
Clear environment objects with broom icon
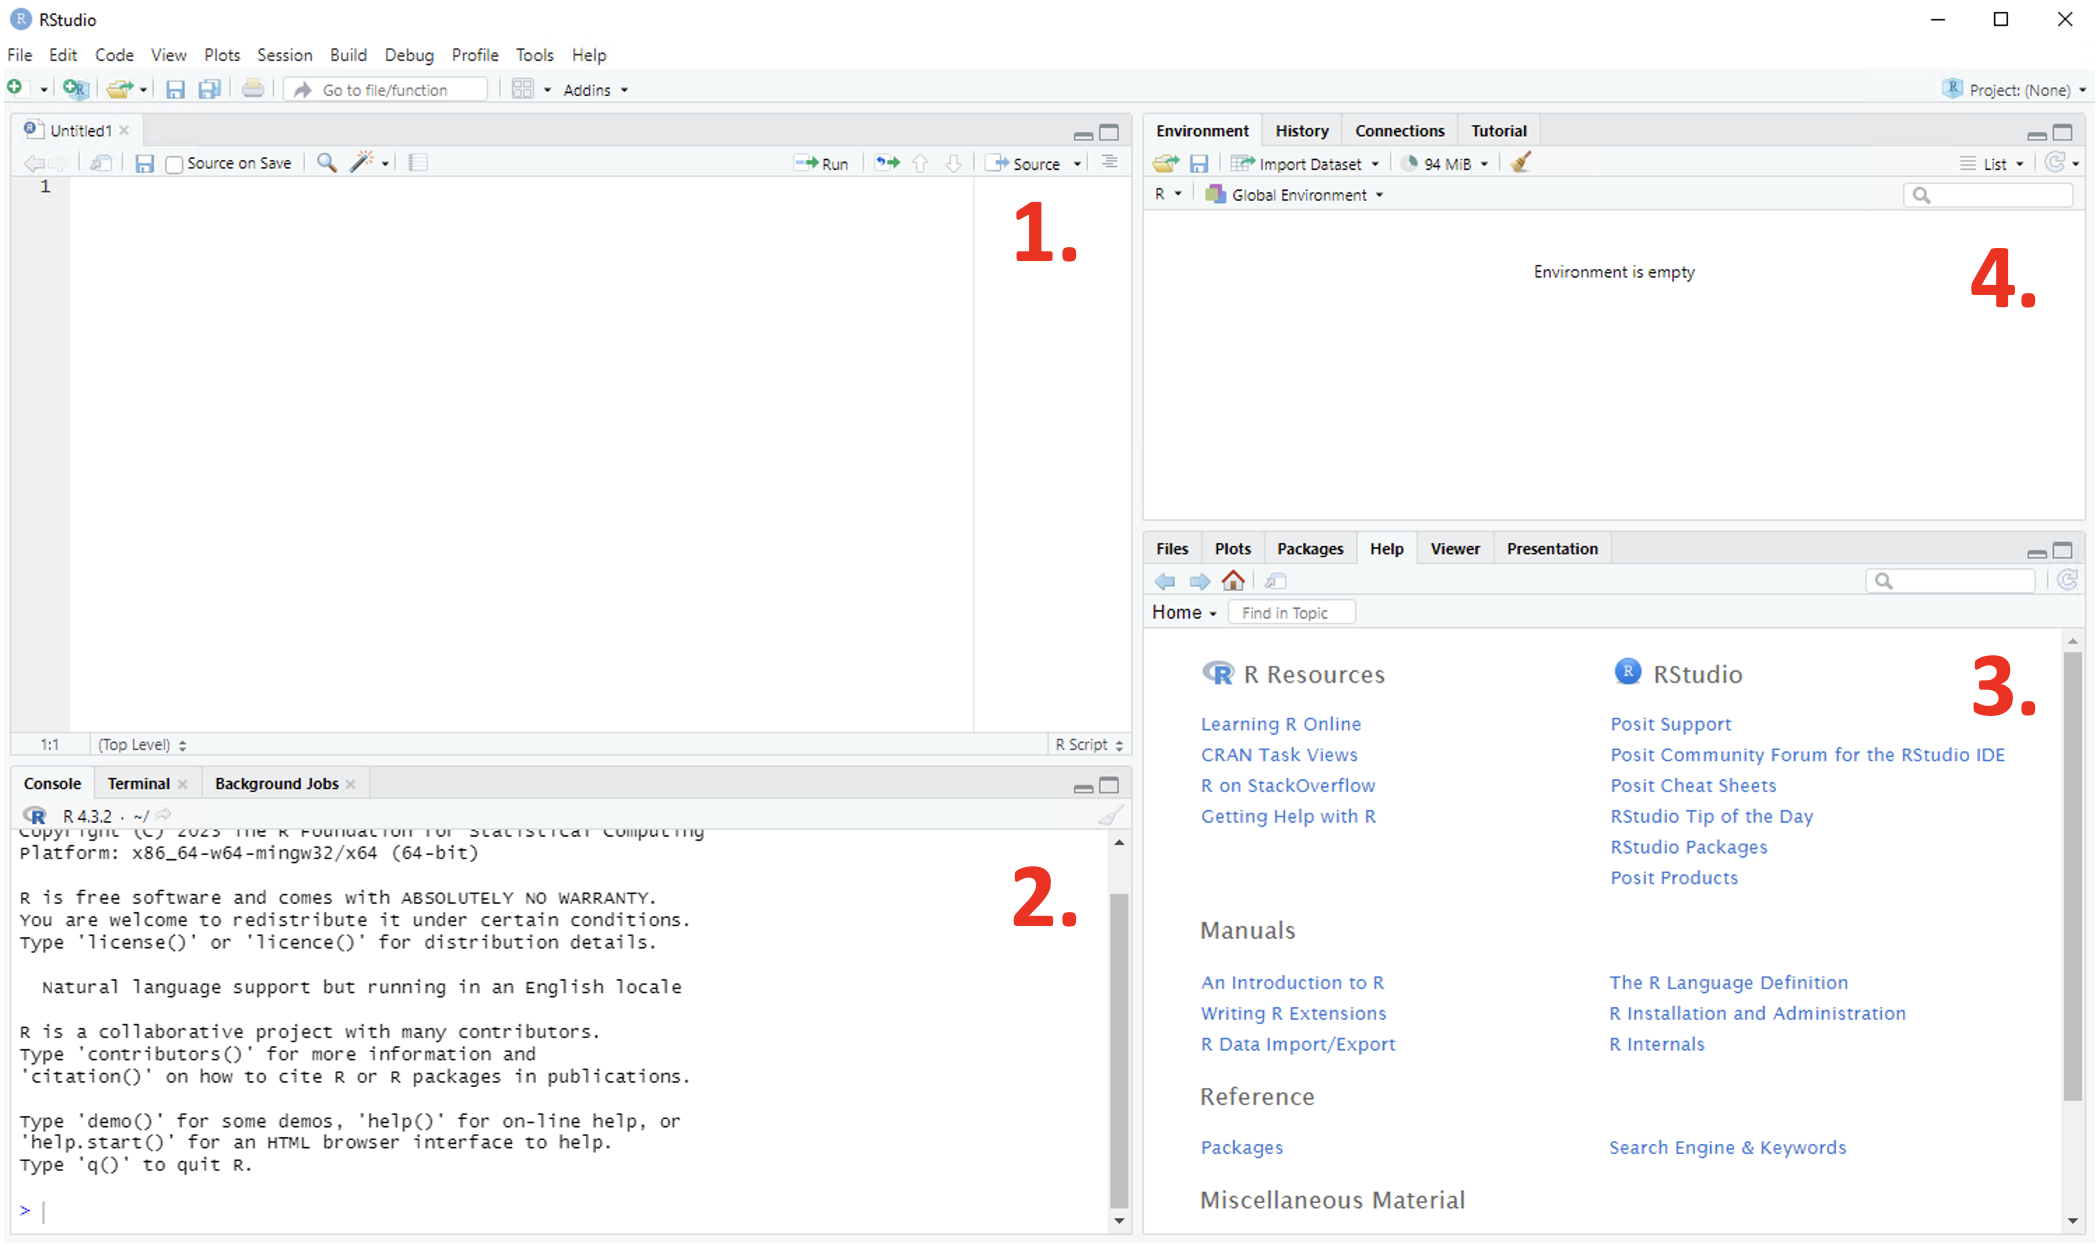(x=1521, y=162)
